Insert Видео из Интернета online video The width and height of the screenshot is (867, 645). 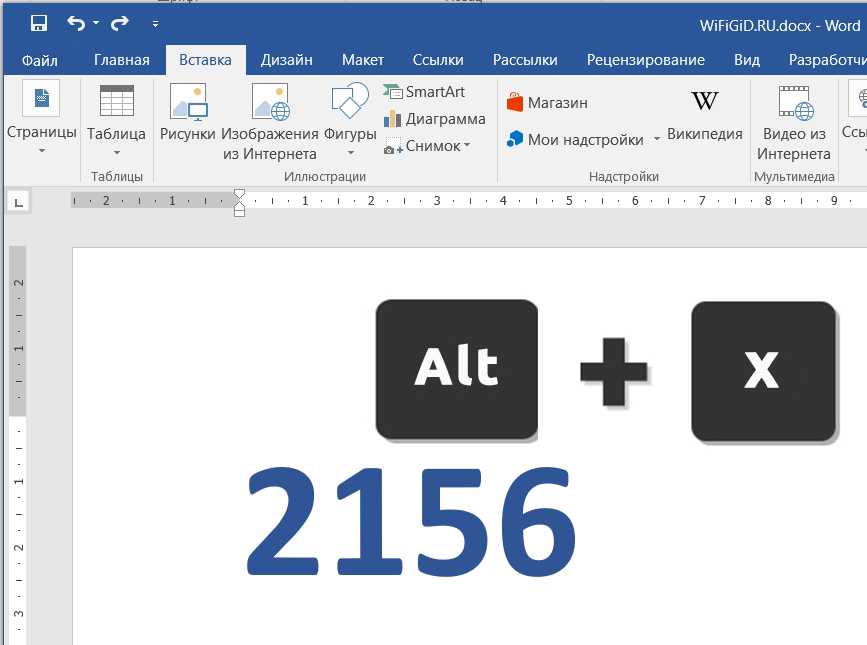[x=794, y=103]
